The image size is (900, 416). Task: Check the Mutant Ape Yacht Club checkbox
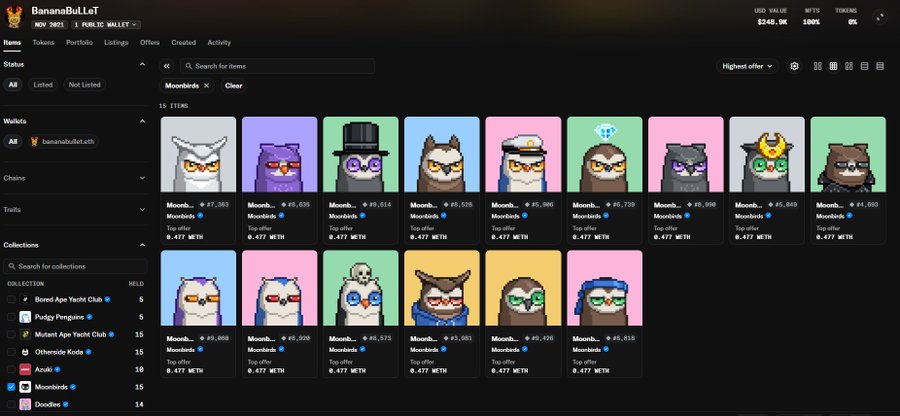coord(11,335)
